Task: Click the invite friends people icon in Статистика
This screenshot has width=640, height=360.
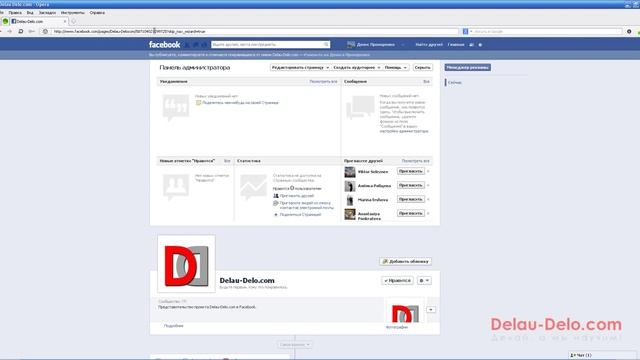Action: coord(276,196)
